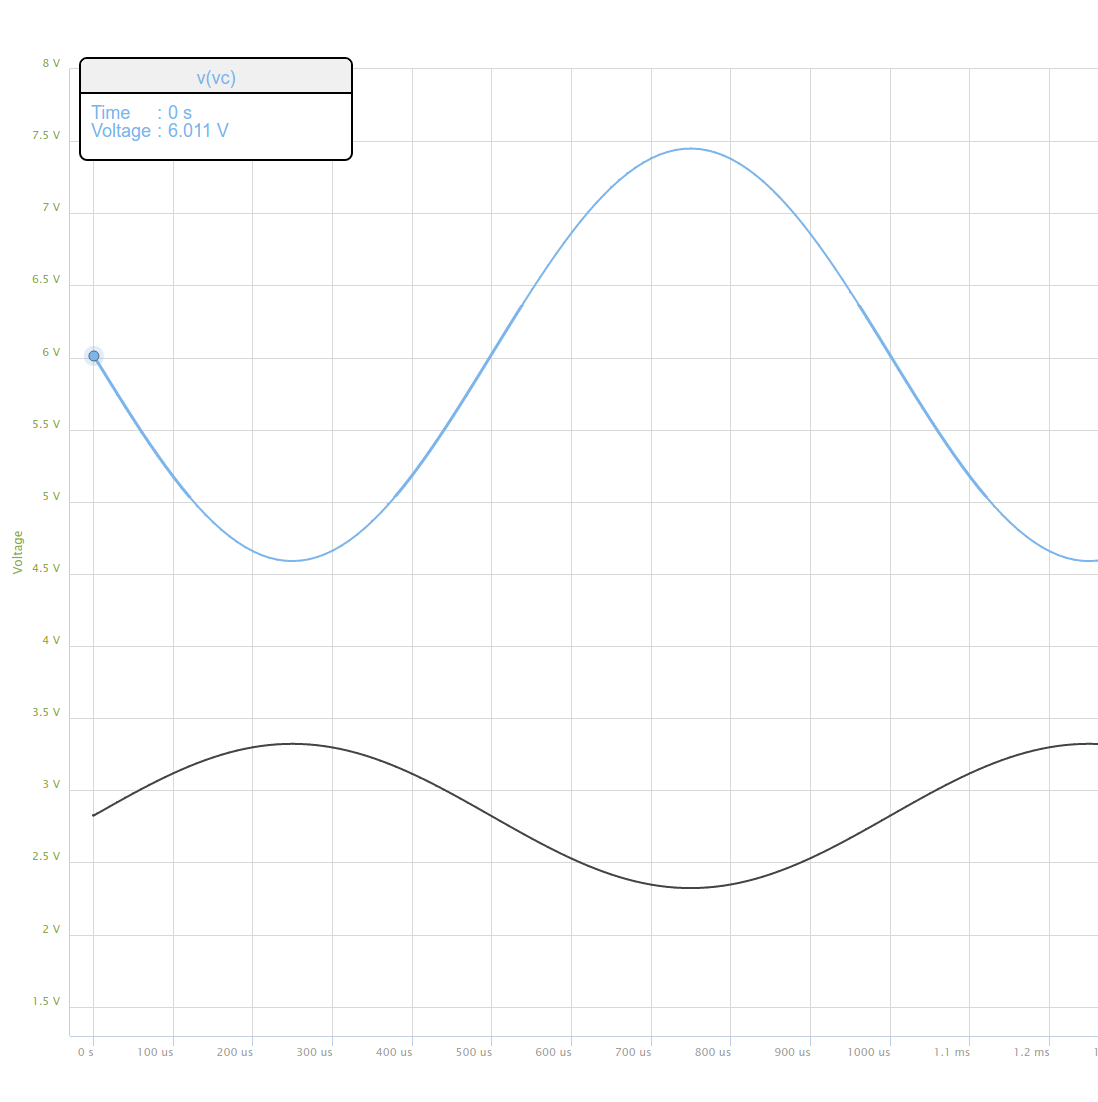
Task: Click the 3.5 V y-axis tick label
Action: (51, 713)
